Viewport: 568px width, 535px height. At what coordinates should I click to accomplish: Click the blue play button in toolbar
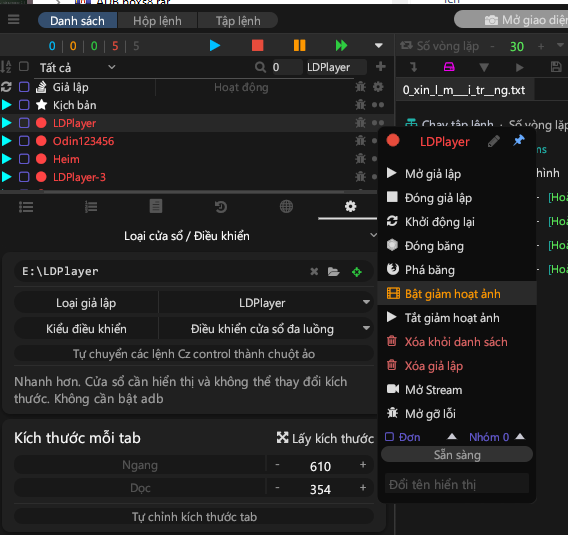214,46
